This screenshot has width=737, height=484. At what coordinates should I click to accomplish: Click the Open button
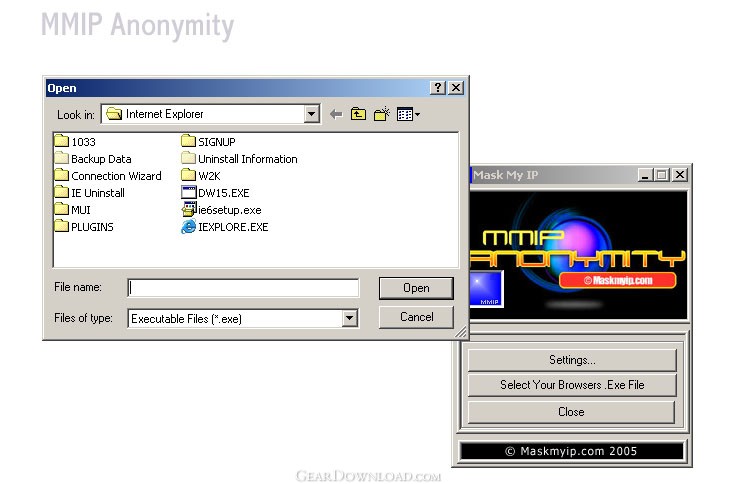[416, 288]
